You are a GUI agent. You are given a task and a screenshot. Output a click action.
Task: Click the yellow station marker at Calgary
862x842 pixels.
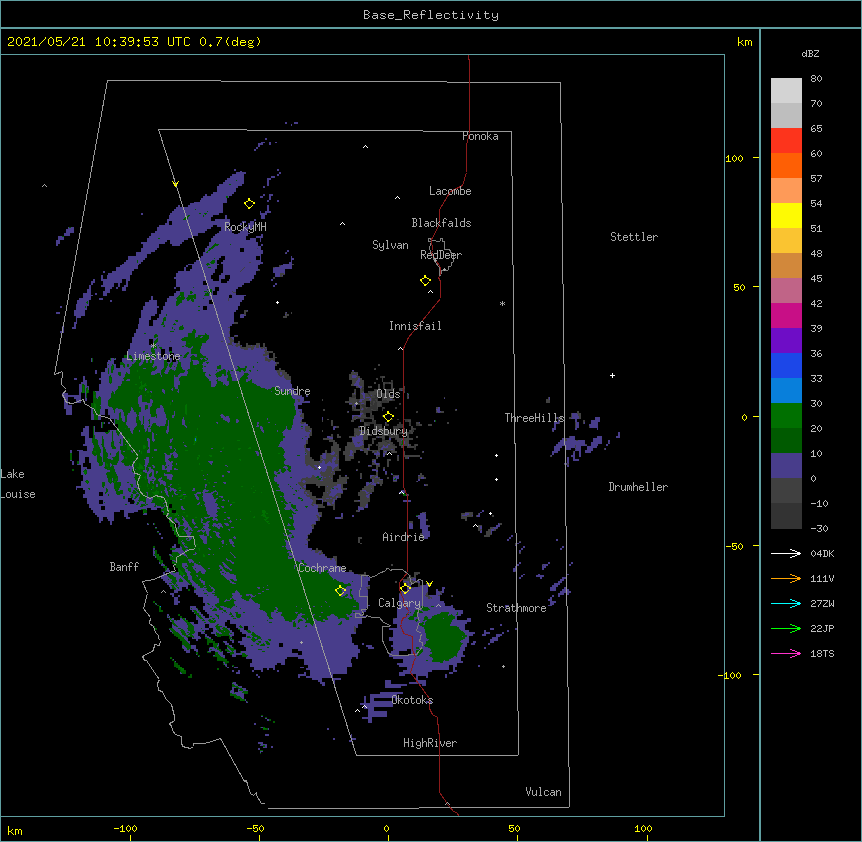[x=405, y=588]
